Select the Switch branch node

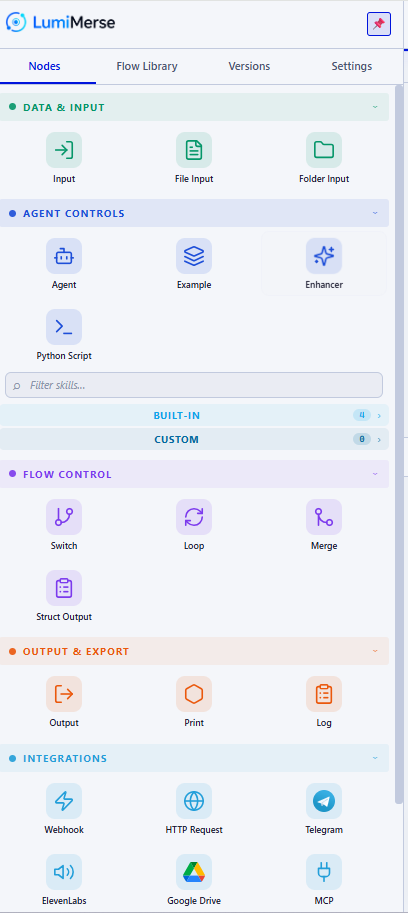coord(64,517)
